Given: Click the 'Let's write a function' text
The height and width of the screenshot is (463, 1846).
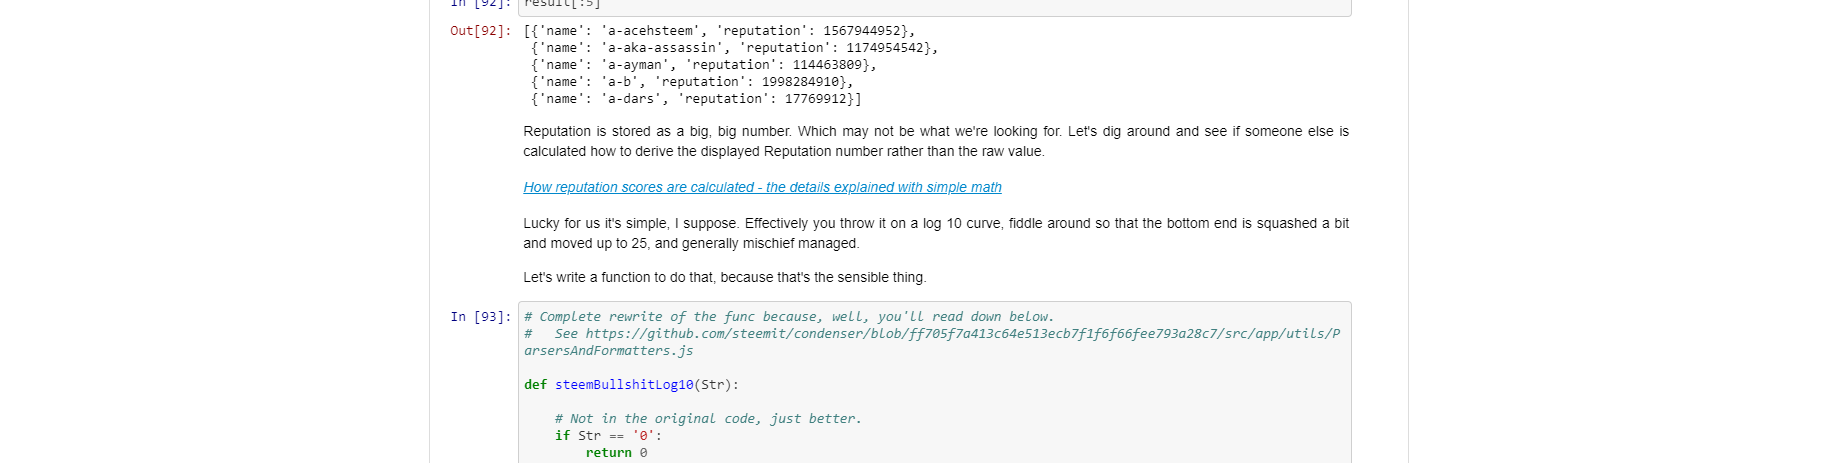Looking at the screenshot, I should click(724, 277).
